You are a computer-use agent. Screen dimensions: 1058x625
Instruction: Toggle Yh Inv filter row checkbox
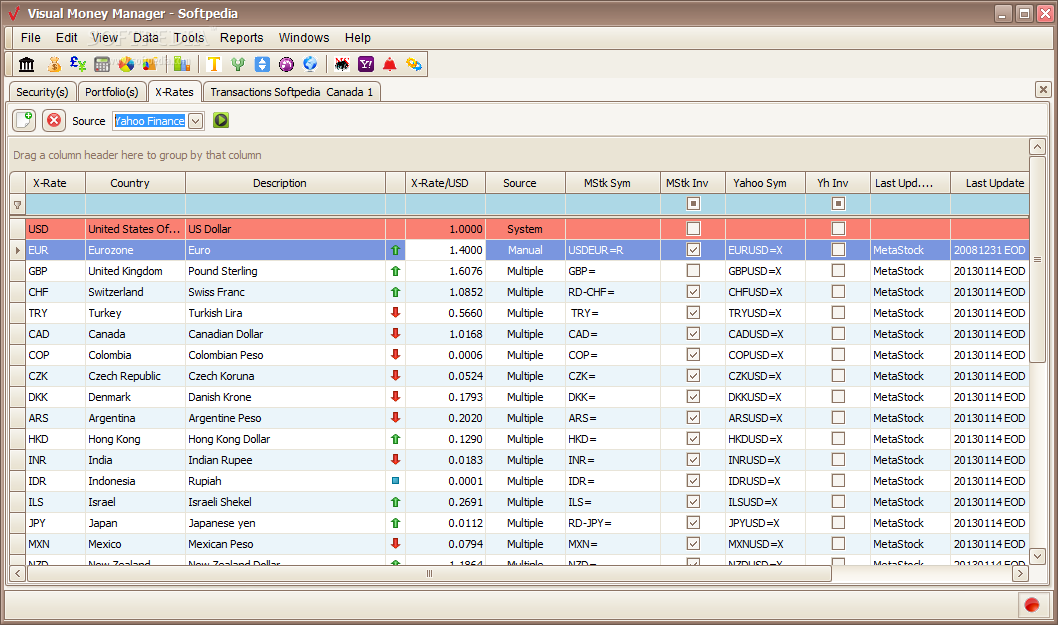point(838,203)
